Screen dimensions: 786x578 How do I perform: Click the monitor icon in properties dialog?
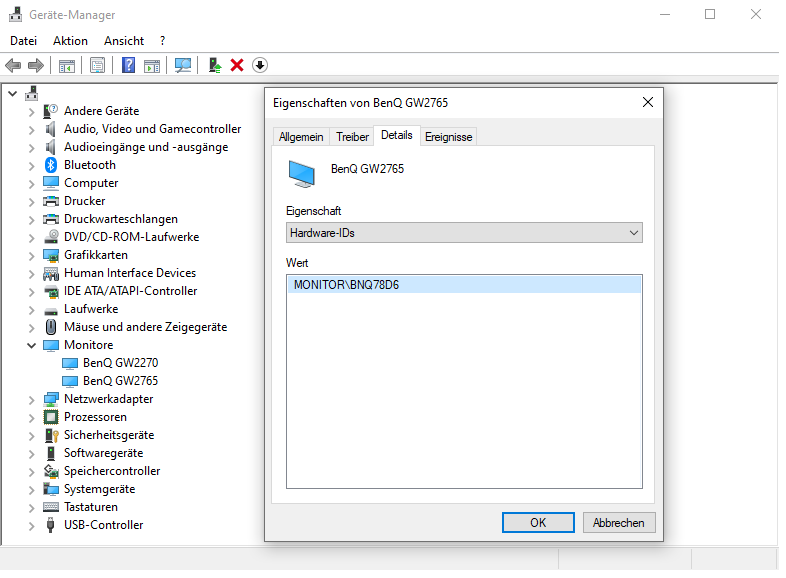(301, 174)
